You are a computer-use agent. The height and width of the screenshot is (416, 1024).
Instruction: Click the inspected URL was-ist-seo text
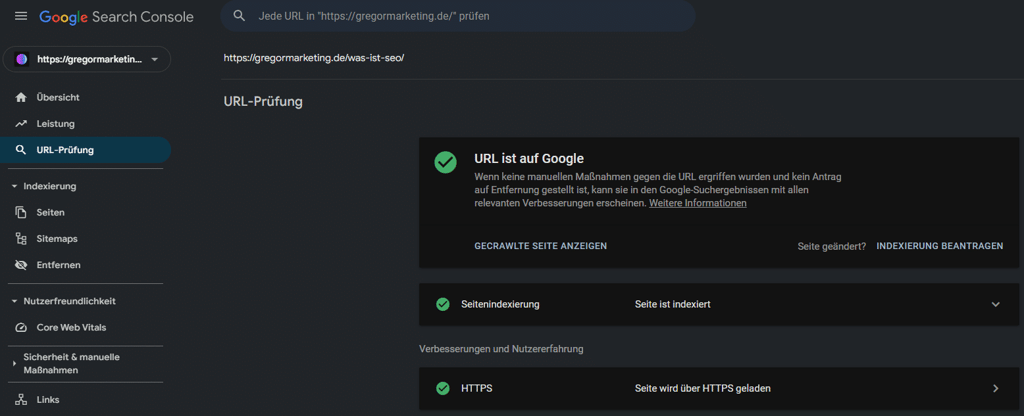point(314,57)
